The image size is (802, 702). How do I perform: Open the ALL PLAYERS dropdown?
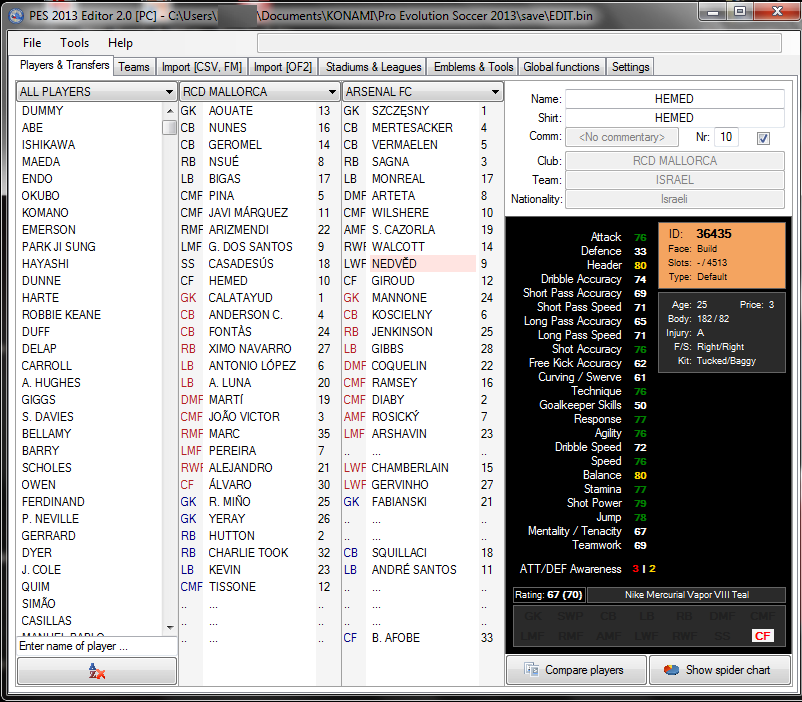point(96,92)
